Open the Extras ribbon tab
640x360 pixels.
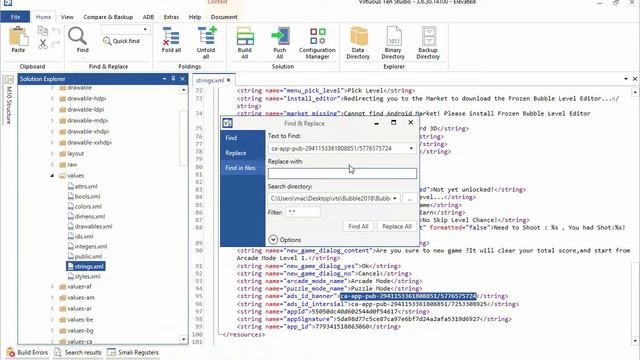pyautogui.click(x=171, y=17)
